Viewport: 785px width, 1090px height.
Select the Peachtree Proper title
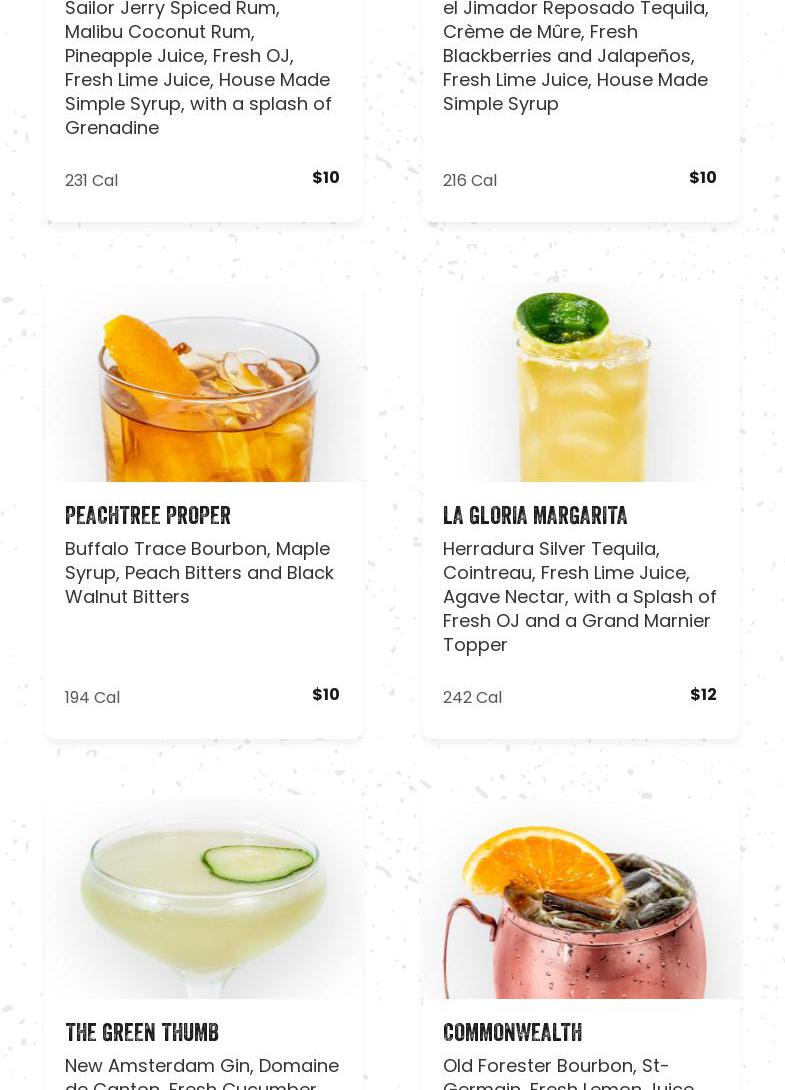[147, 515]
